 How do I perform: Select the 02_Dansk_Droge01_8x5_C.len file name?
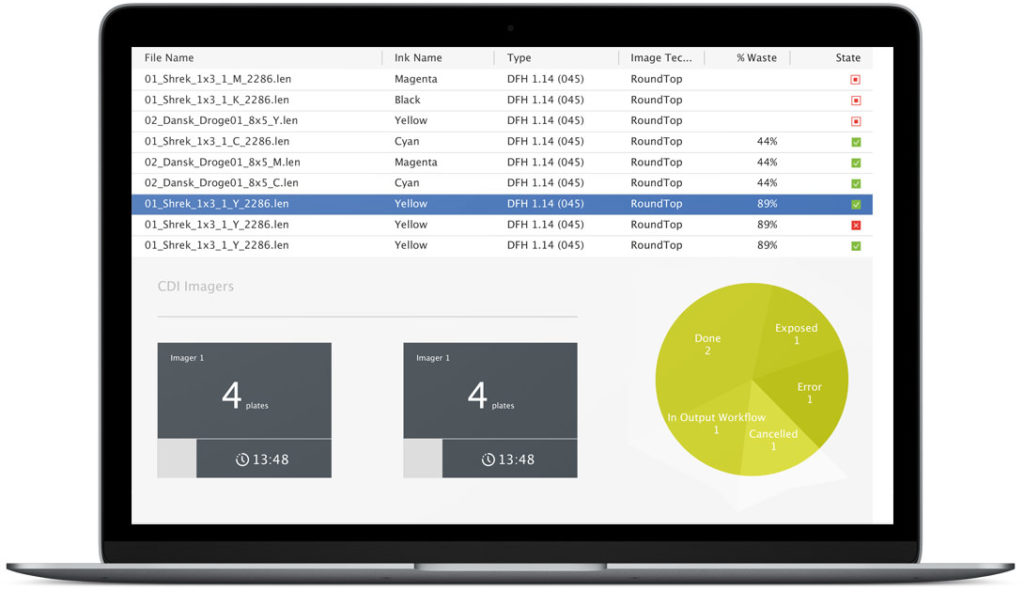221,183
